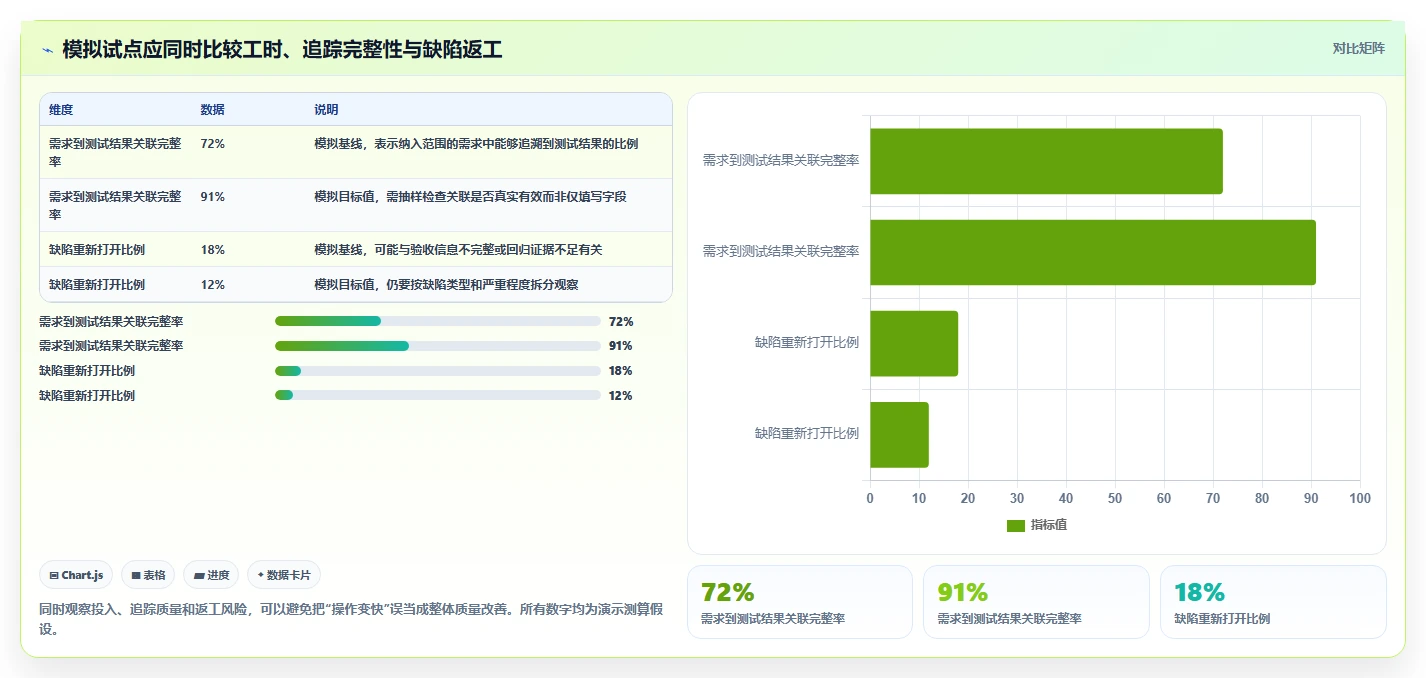Select the 表格 chip label

click(154, 575)
